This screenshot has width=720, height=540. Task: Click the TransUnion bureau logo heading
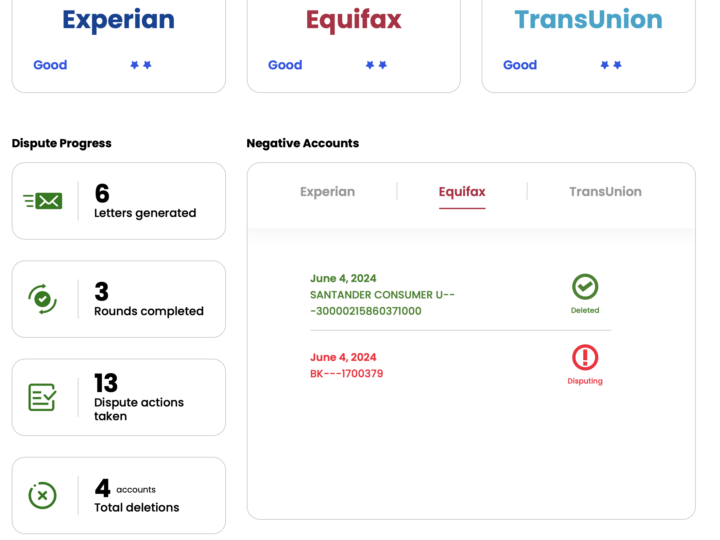[x=588, y=20]
